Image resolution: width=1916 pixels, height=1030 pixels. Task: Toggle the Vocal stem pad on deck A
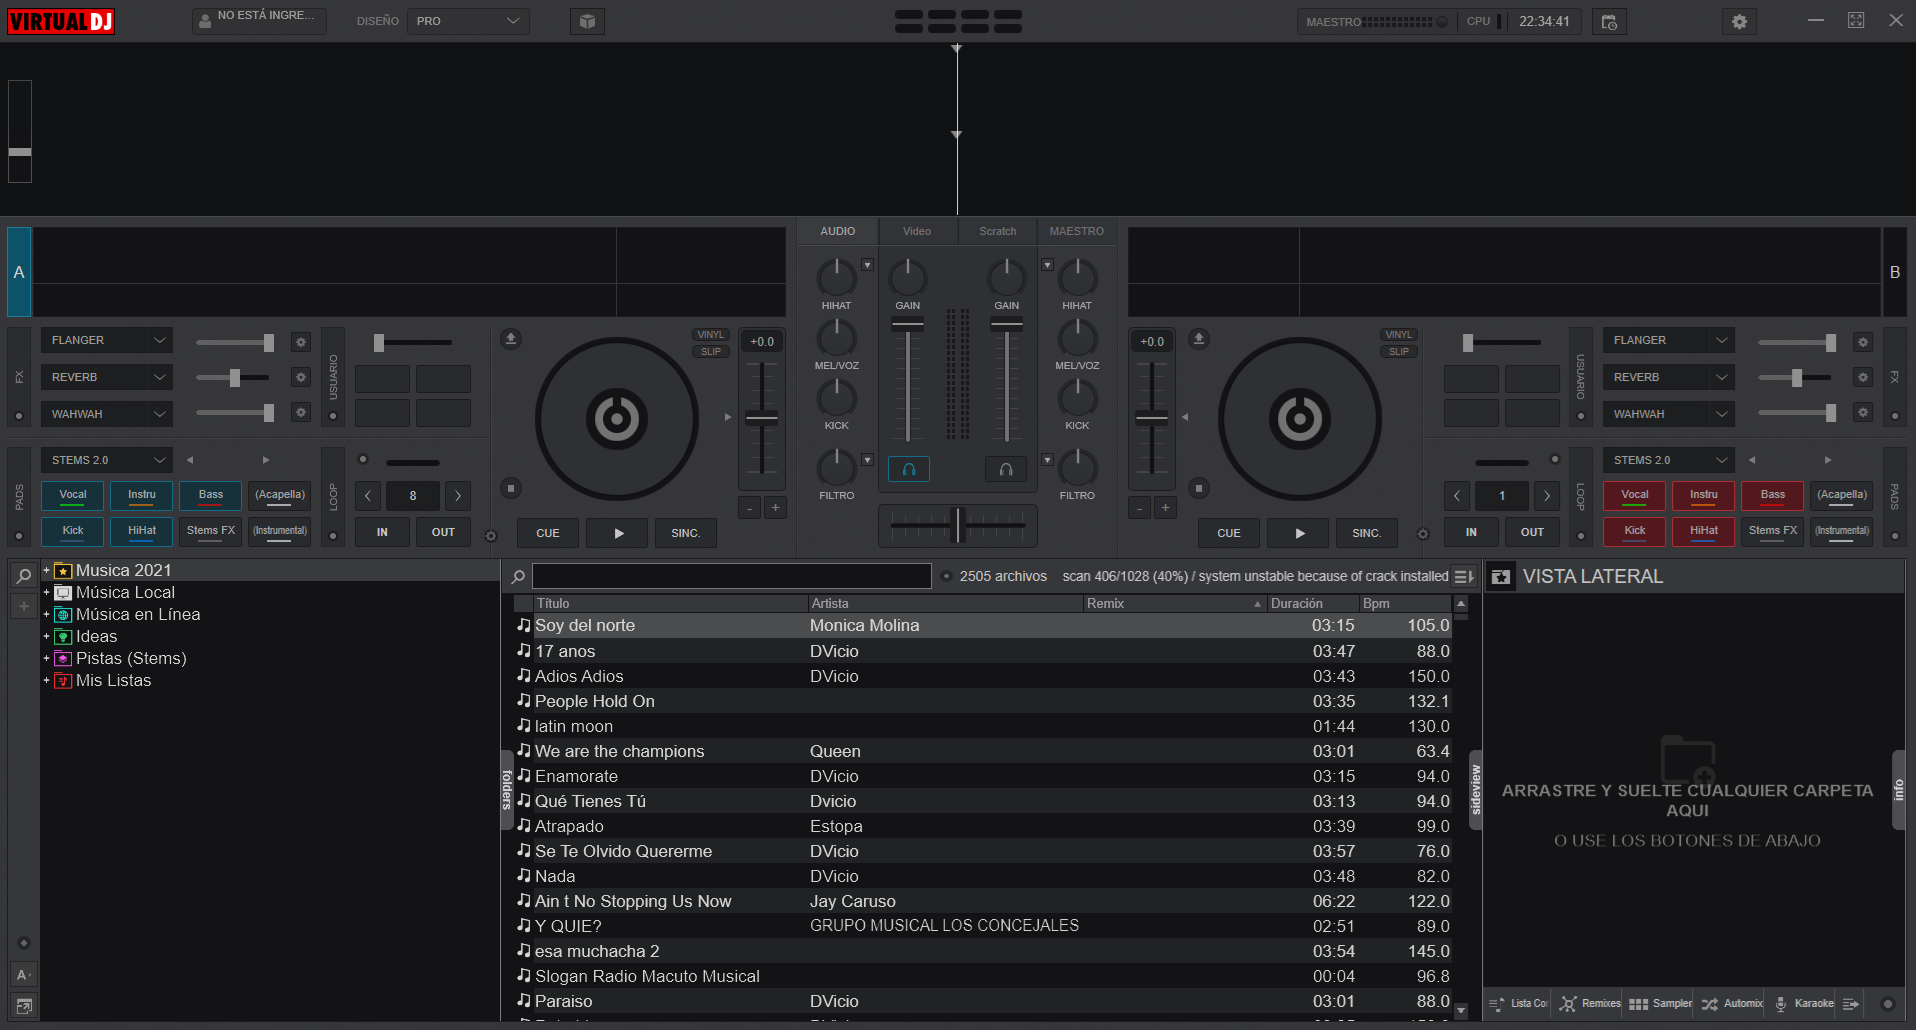coord(73,496)
